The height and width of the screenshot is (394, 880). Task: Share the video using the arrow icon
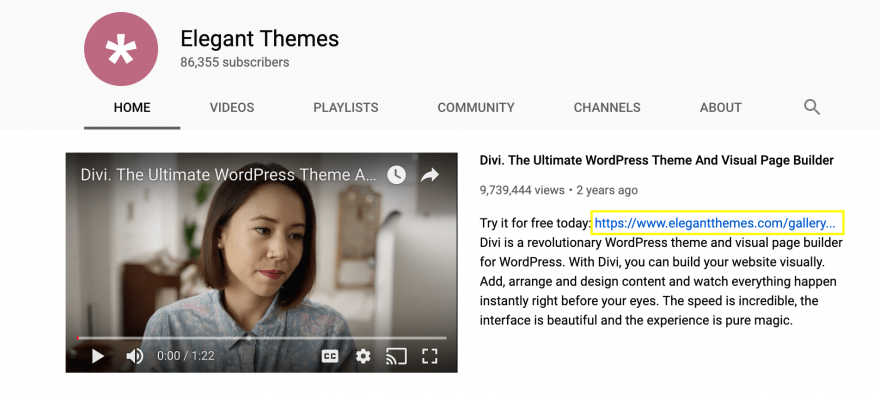[429, 175]
